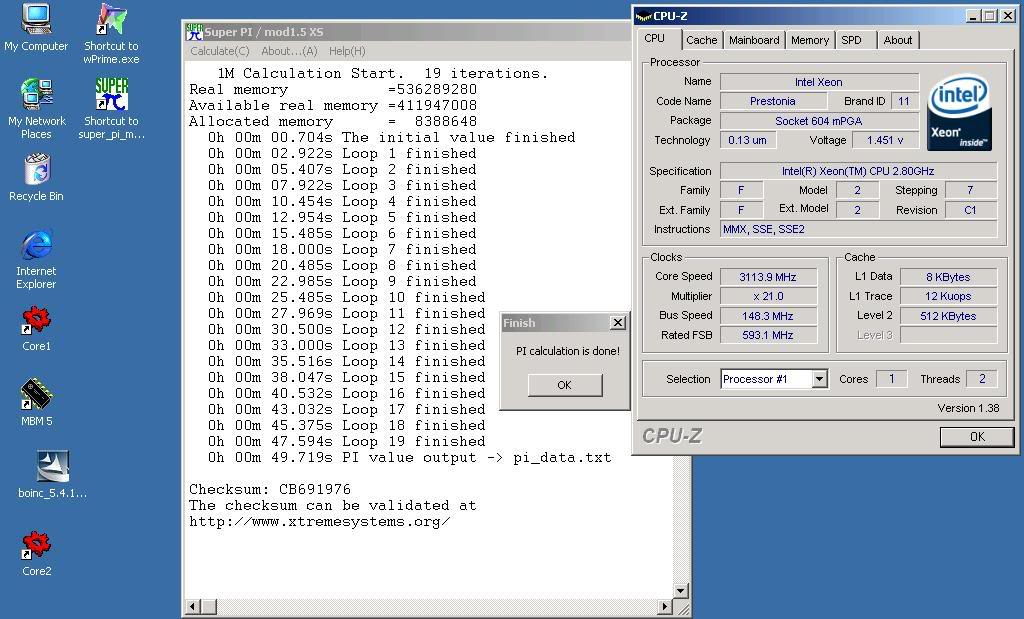Click the Threads value field

coord(982,379)
